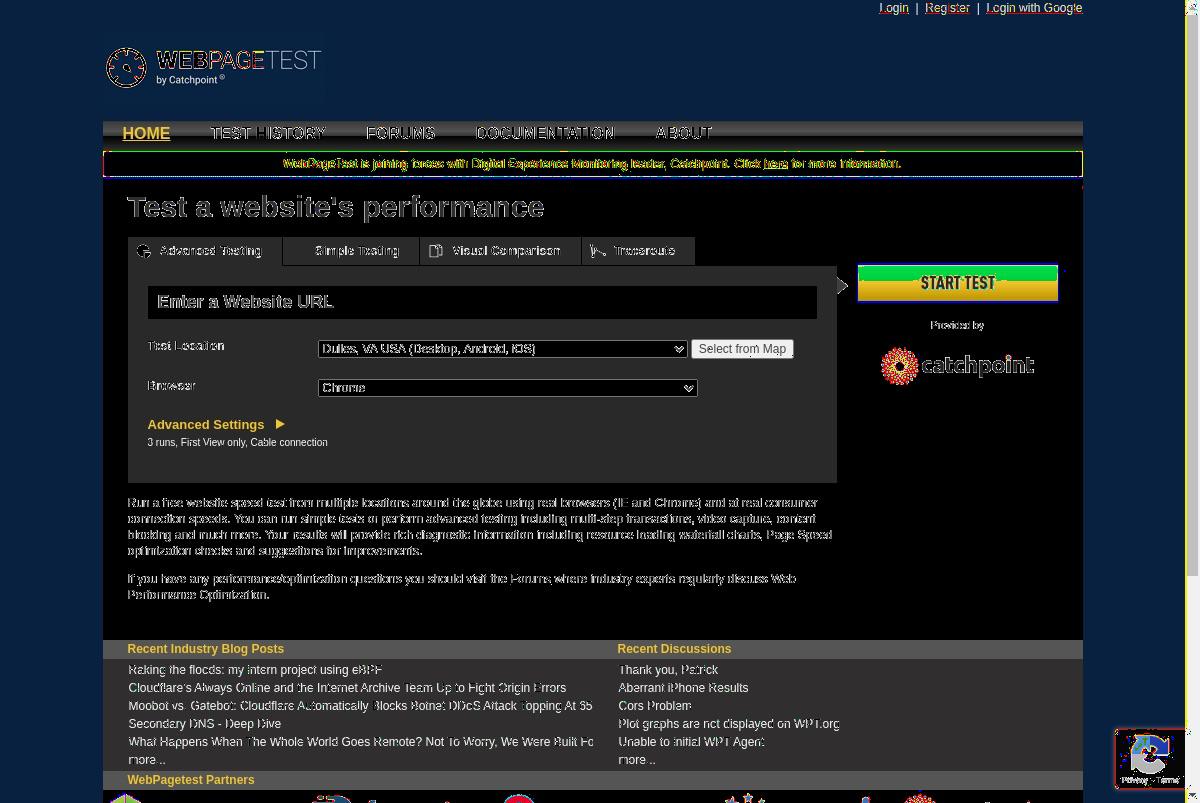Click the 'here' link in announcement banner
The width and height of the screenshot is (1200, 803).
776,164
